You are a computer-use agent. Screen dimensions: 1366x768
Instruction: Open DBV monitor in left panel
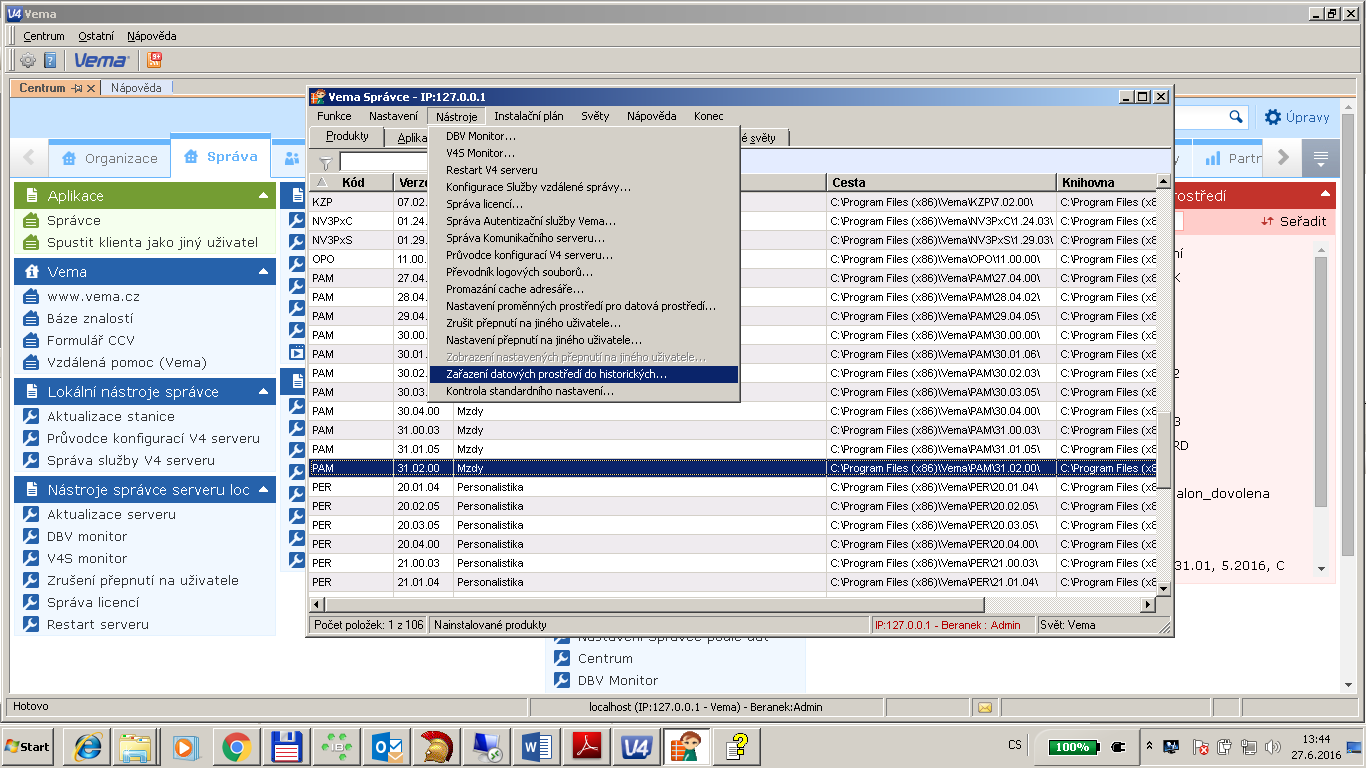(87, 536)
